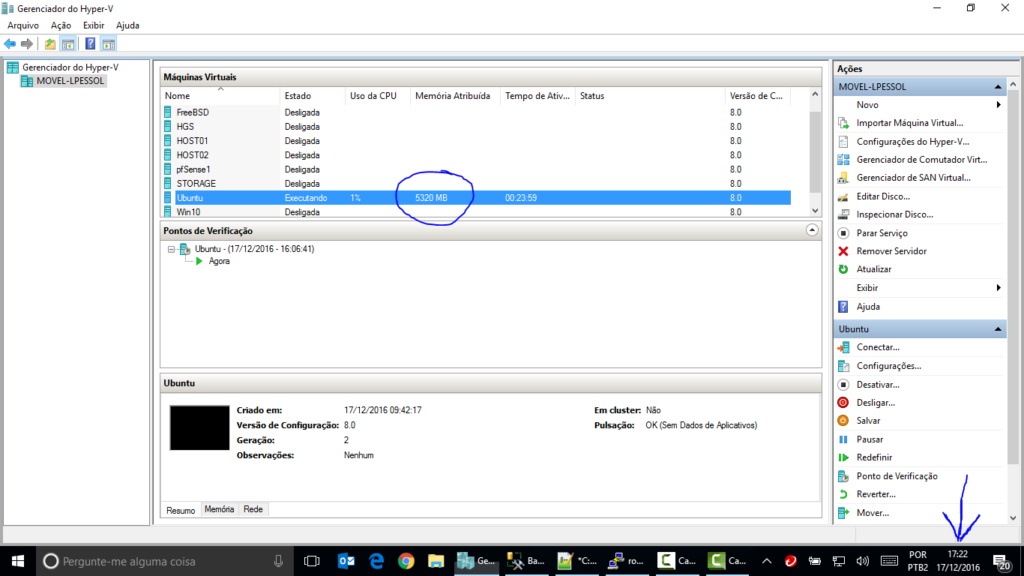Click the Show/Hide Console Tree toolbar icon
Screen dimensions: 1024x576
coord(68,44)
